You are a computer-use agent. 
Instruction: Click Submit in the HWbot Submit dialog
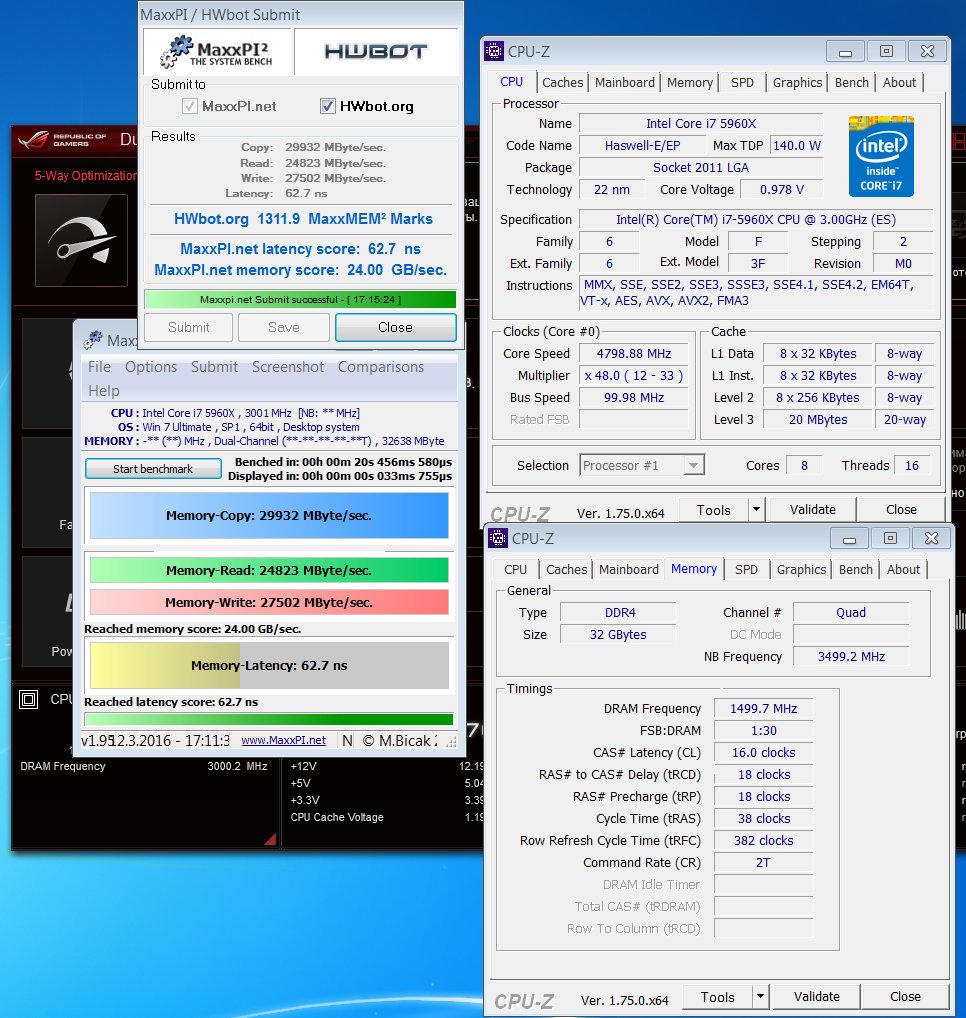click(x=188, y=327)
